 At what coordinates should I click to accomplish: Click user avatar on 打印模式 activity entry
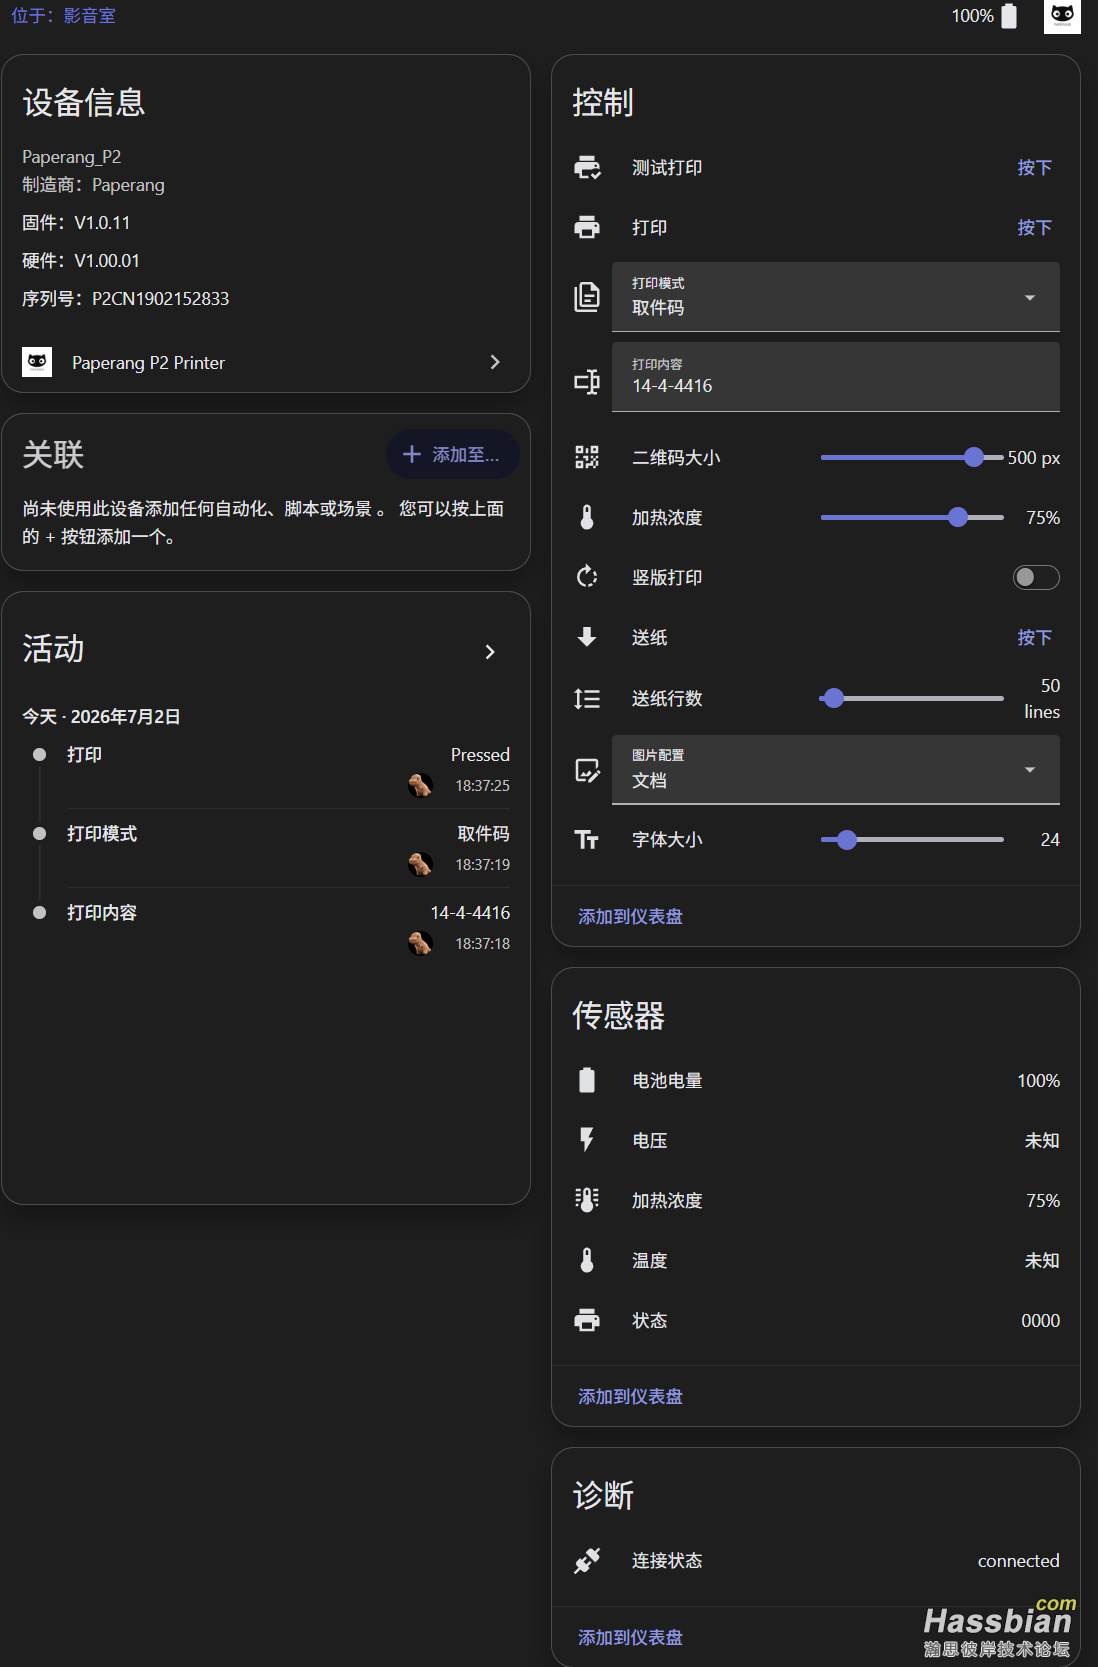pos(420,864)
